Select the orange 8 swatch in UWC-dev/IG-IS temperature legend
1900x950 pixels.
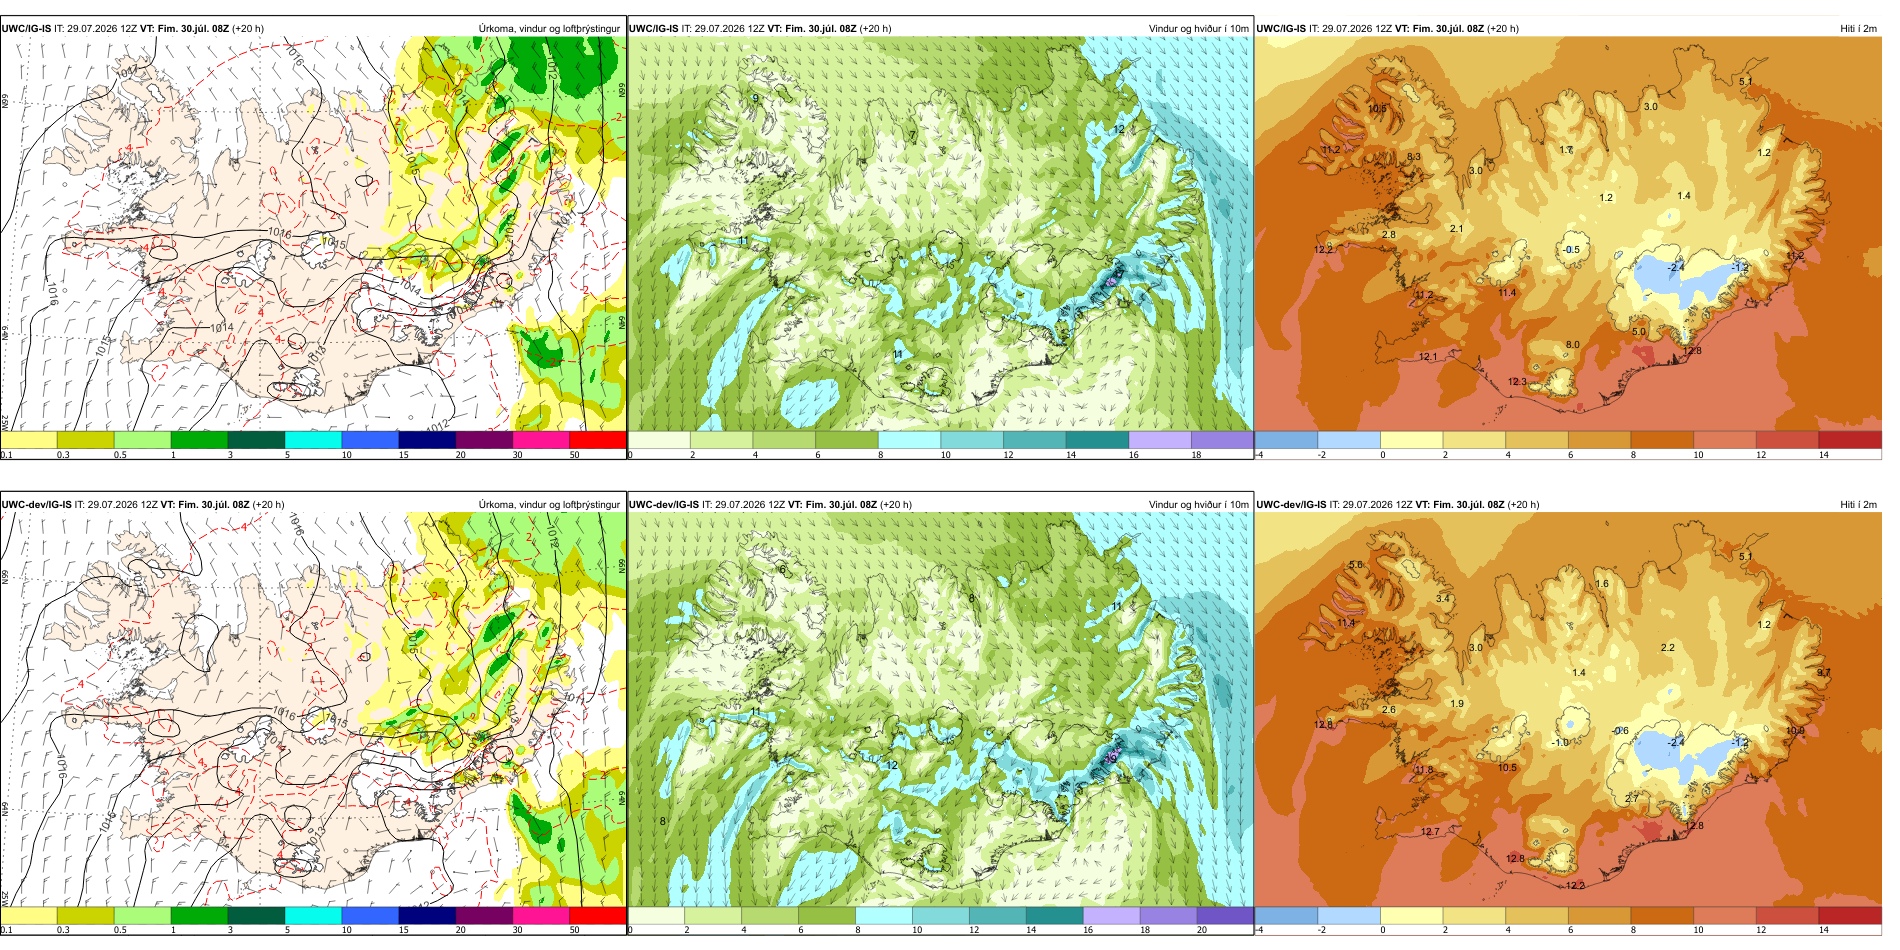pos(1662,915)
